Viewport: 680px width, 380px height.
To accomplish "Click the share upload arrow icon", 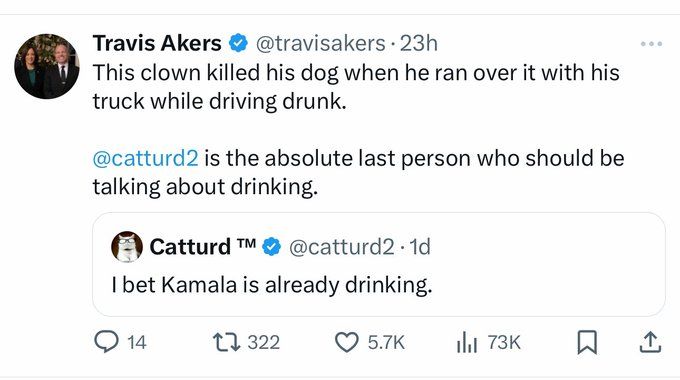I will 651,342.
